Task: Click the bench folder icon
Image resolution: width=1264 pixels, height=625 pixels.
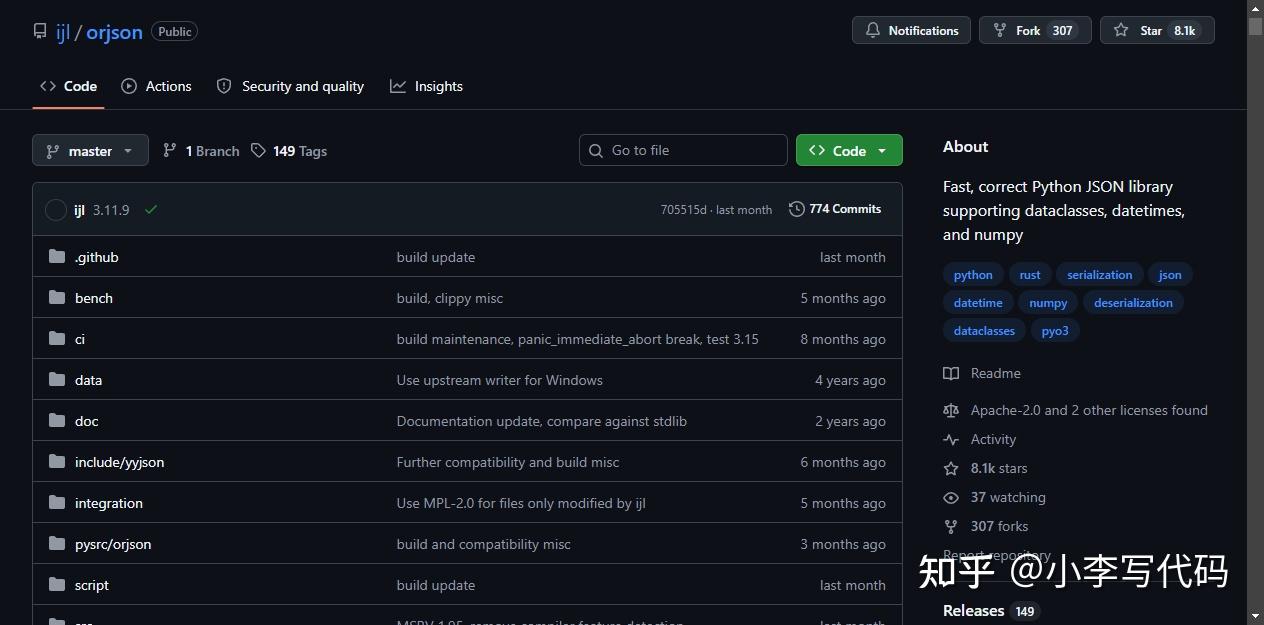Action: pos(57,298)
